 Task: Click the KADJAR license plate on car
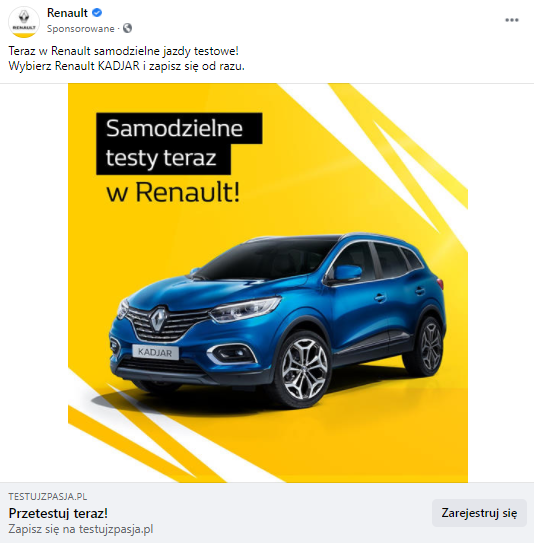pos(155,352)
